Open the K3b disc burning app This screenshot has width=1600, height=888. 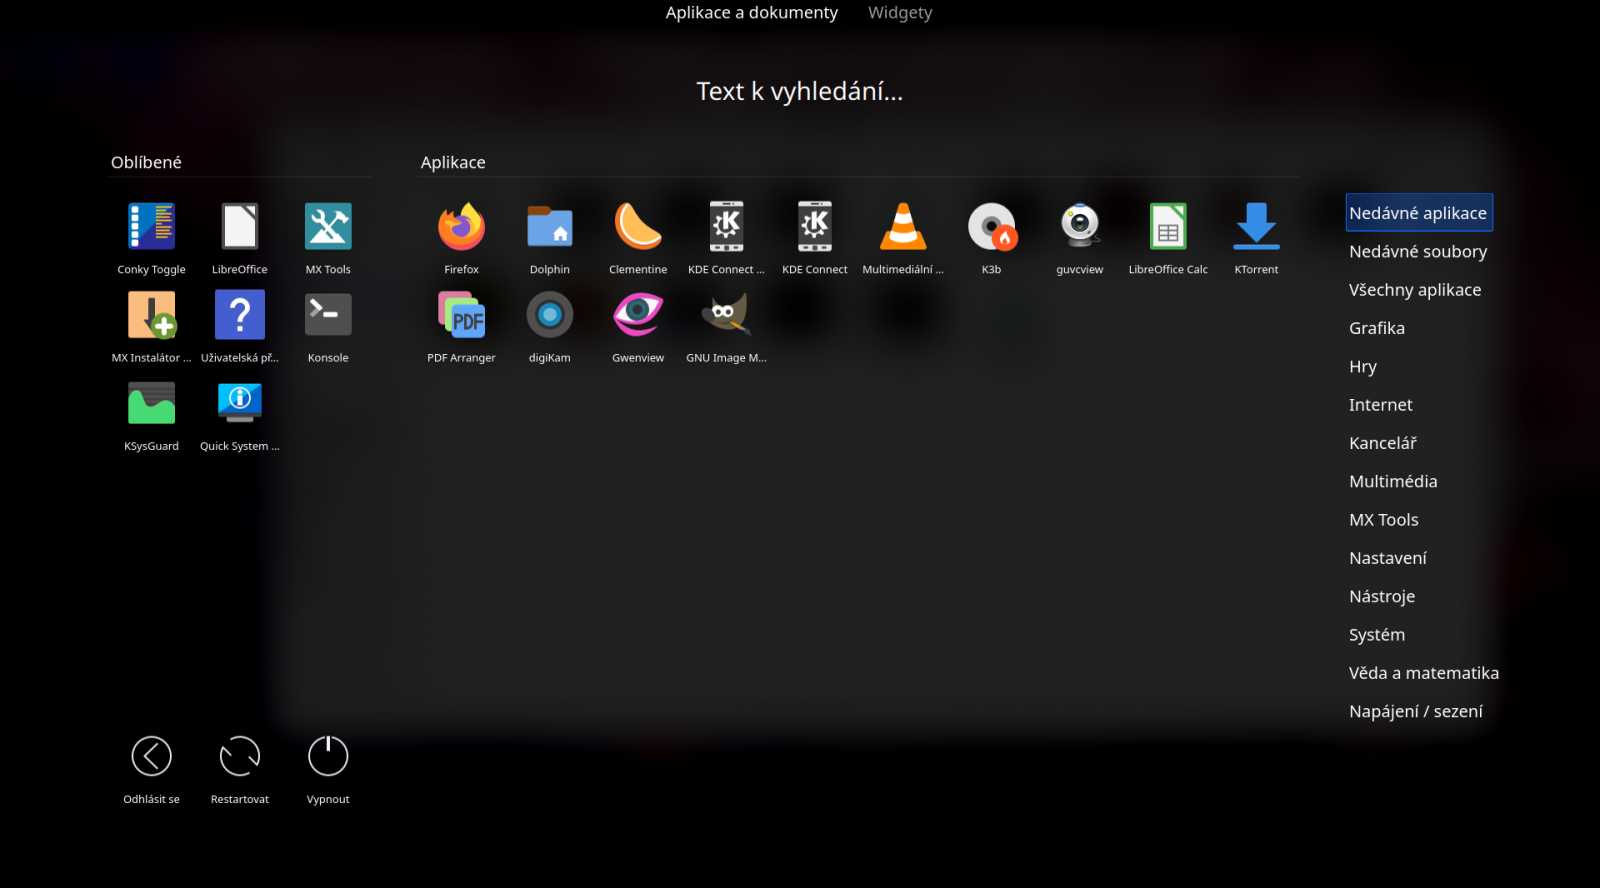tap(991, 238)
